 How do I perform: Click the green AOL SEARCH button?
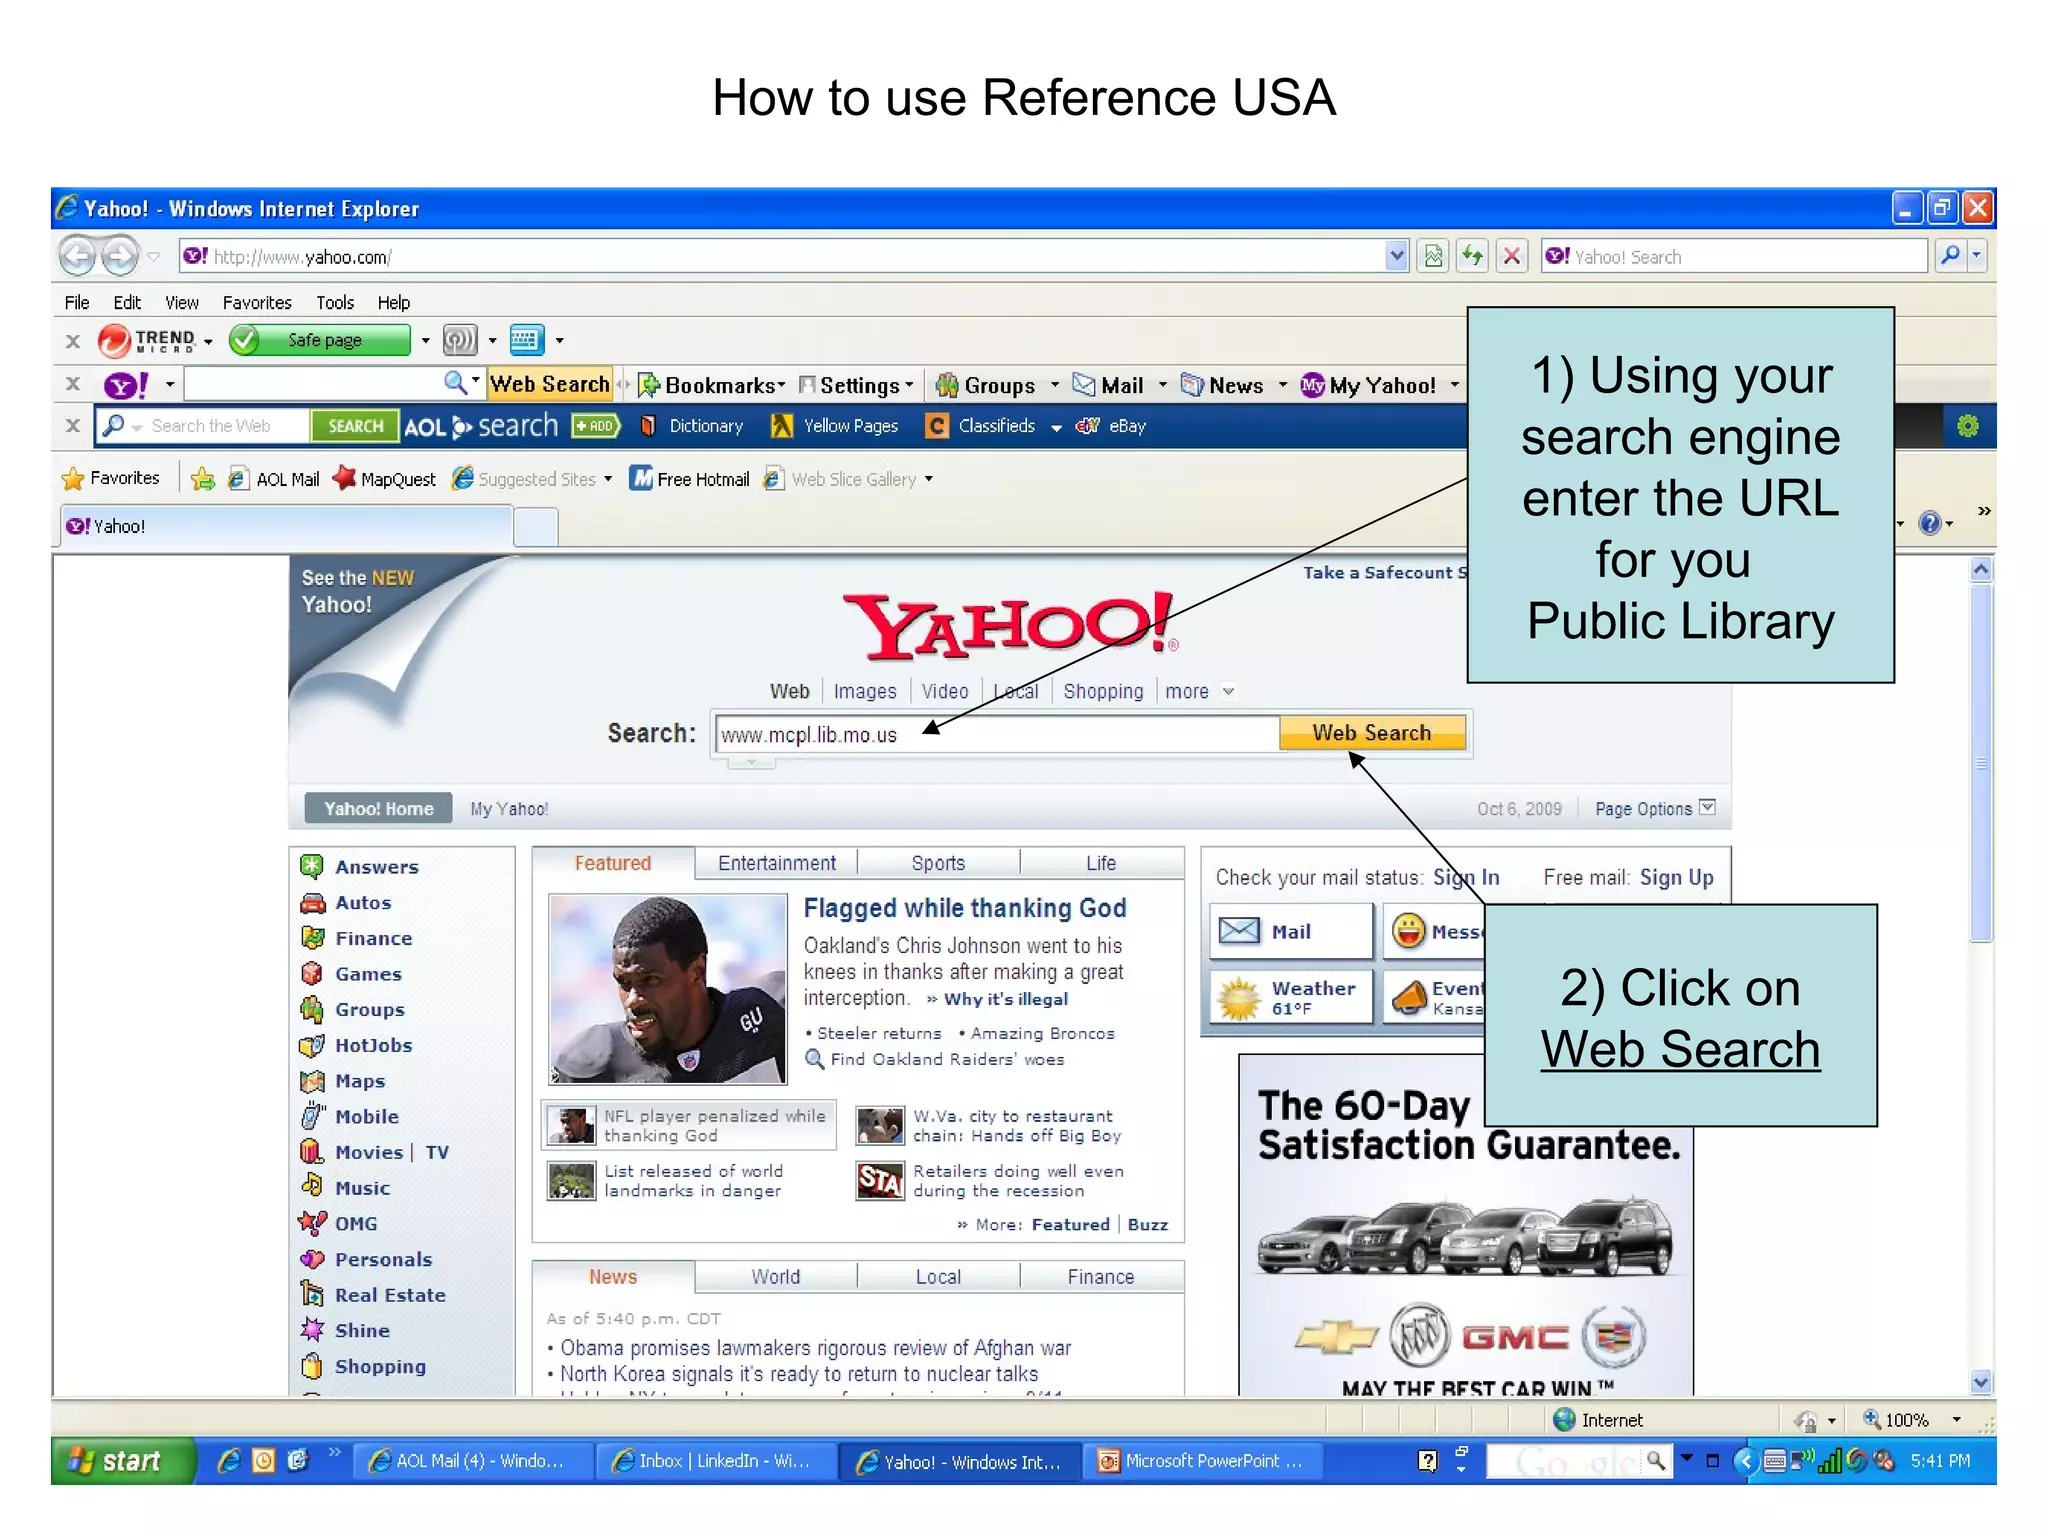(x=355, y=426)
